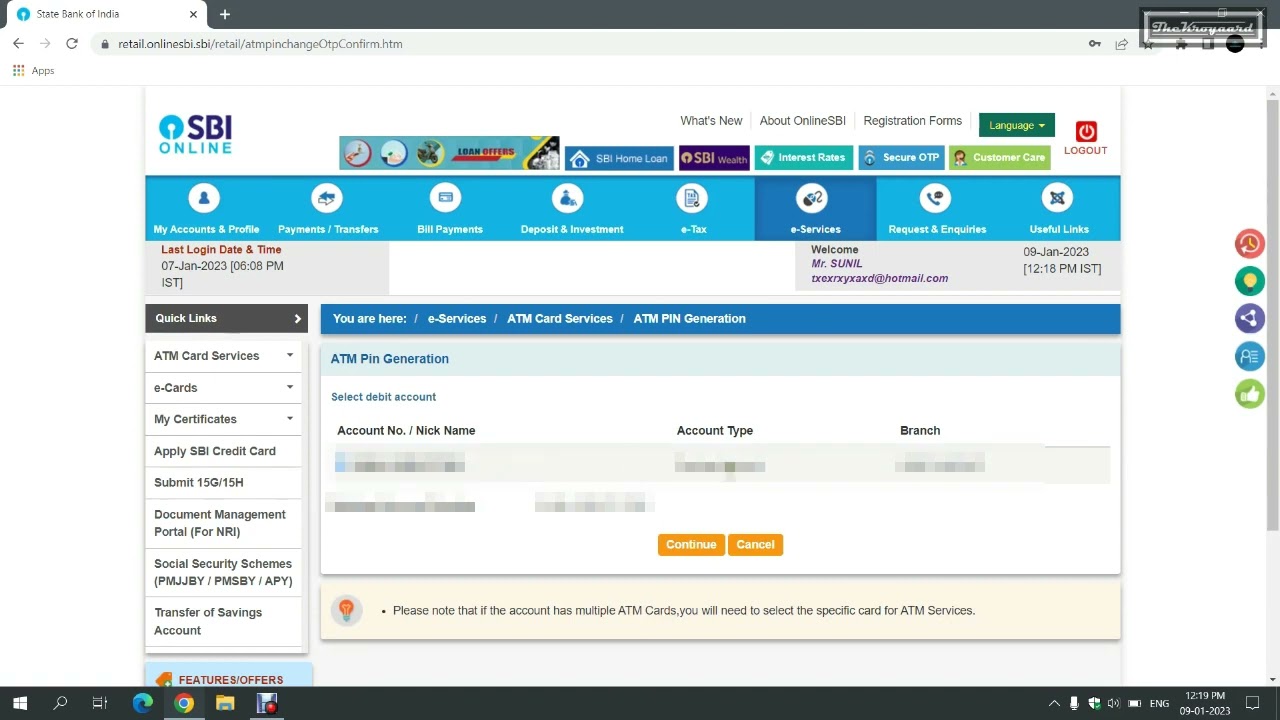Viewport: 1280px width, 720px height.
Task: Open e-Tax icon
Action: click(x=691, y=198)
